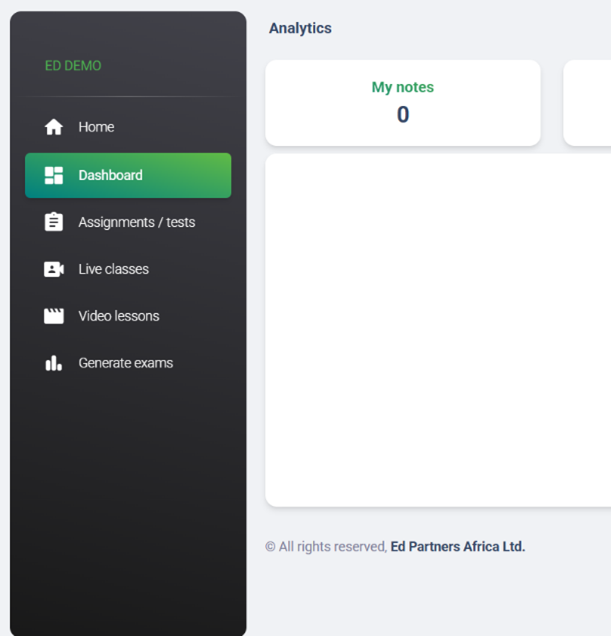Click the Home house icon
611x636 pixels.
tap(54, 127)
